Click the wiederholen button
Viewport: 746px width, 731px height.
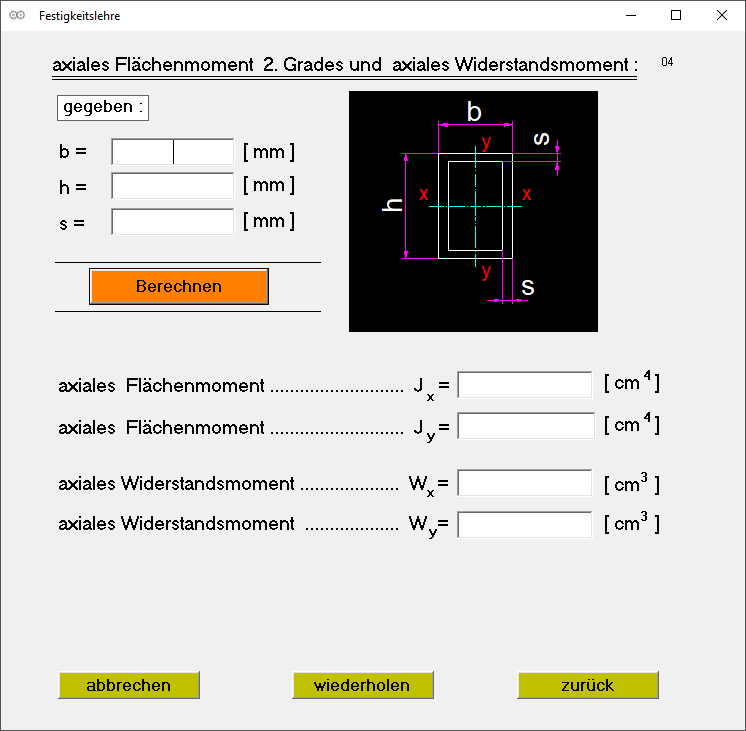[364, 685]
